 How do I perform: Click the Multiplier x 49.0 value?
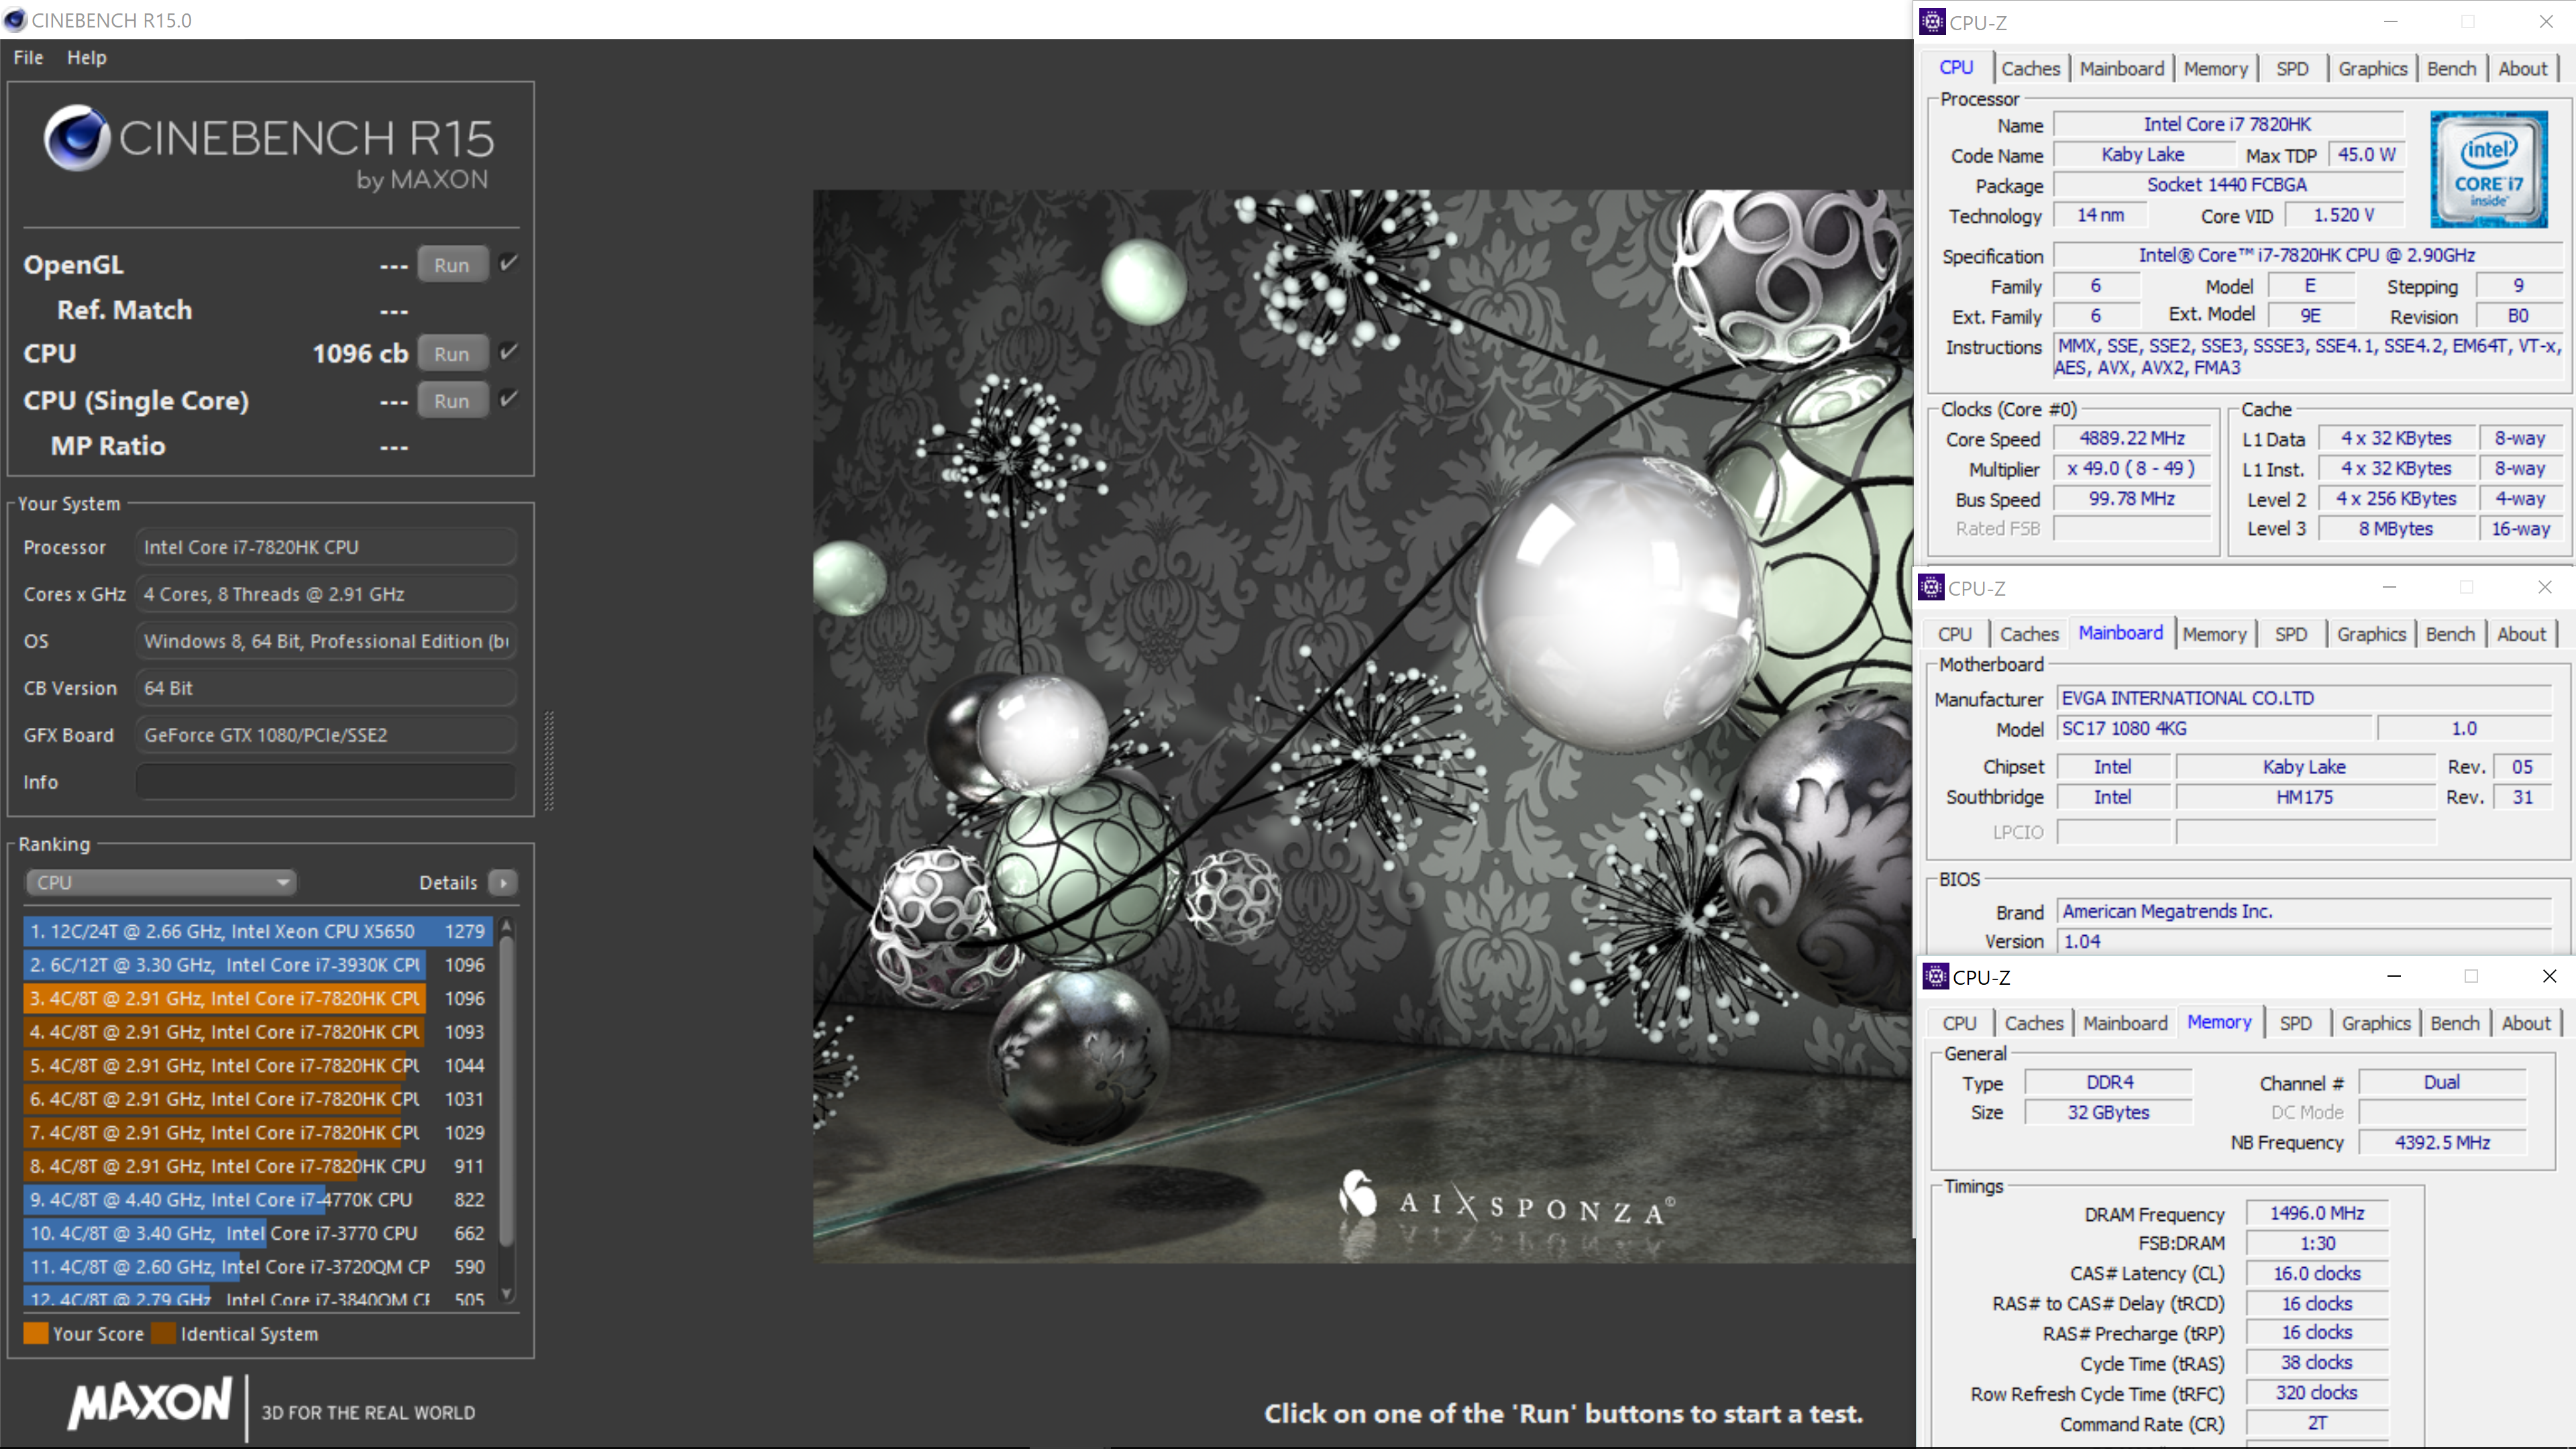point(2131,468)
